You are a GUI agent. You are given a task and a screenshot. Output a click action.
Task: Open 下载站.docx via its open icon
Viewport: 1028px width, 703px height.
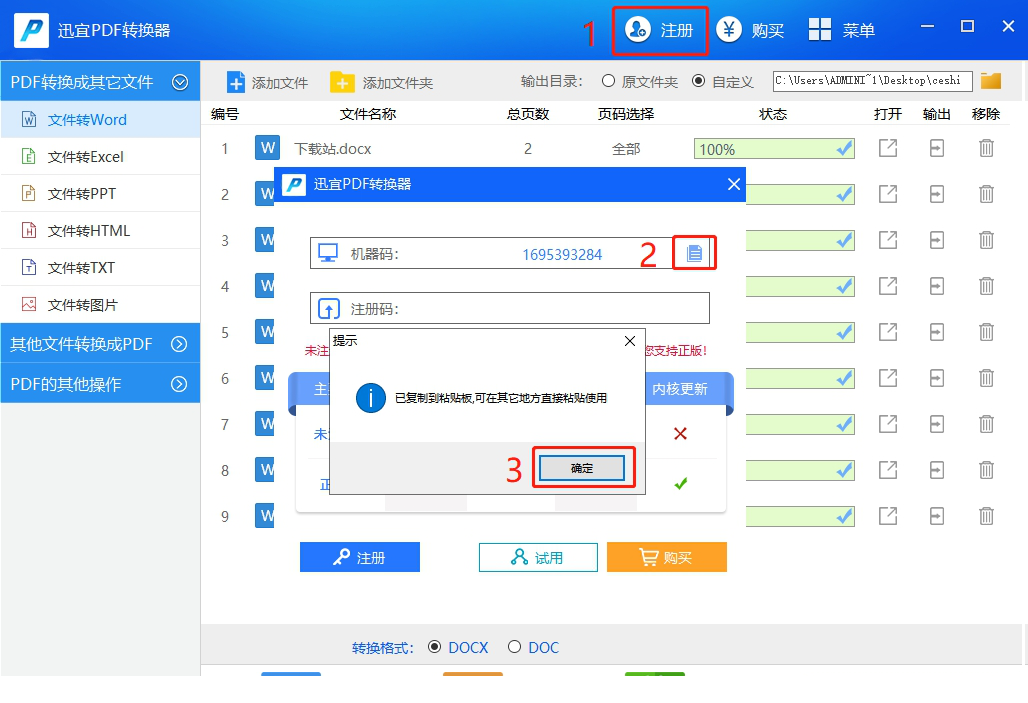887,147
